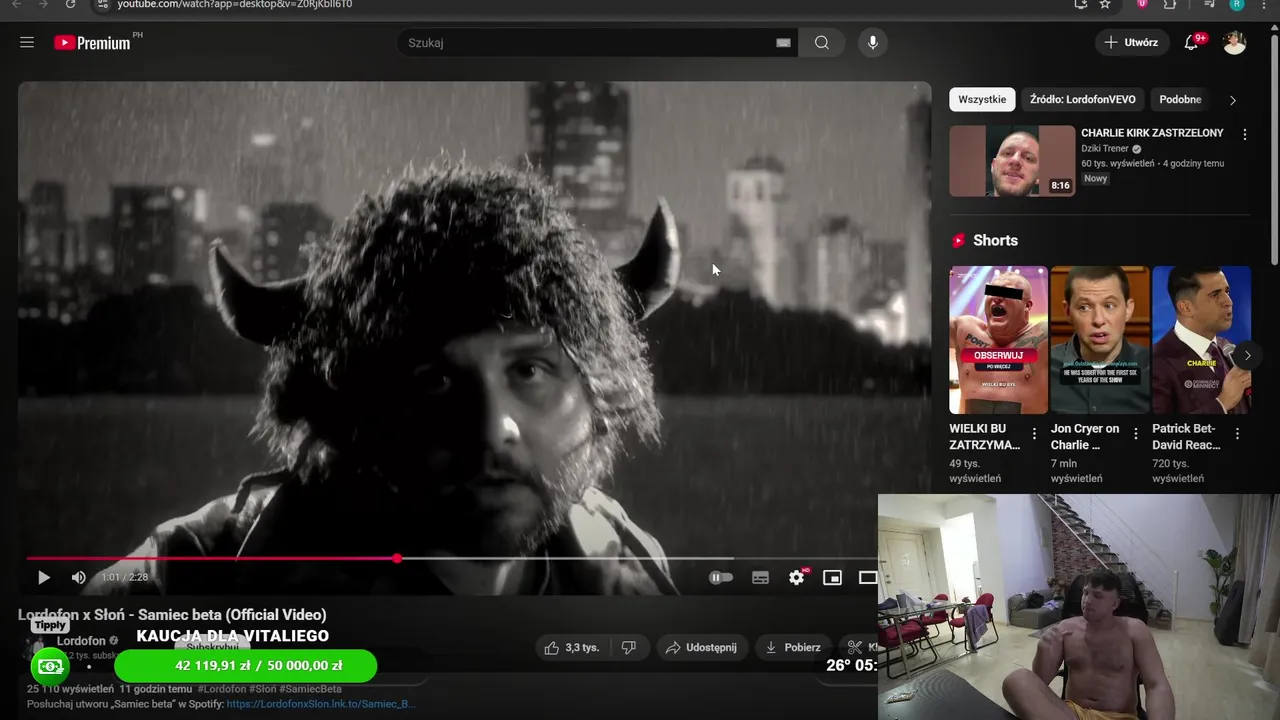Click the Utwórz create button
The image size is (1280, 720).
1131,42
